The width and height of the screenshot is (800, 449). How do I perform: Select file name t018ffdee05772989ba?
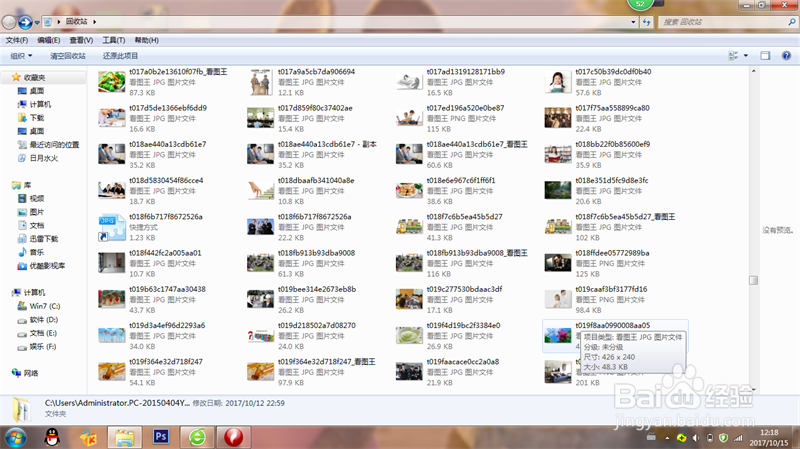click(612, 253)
